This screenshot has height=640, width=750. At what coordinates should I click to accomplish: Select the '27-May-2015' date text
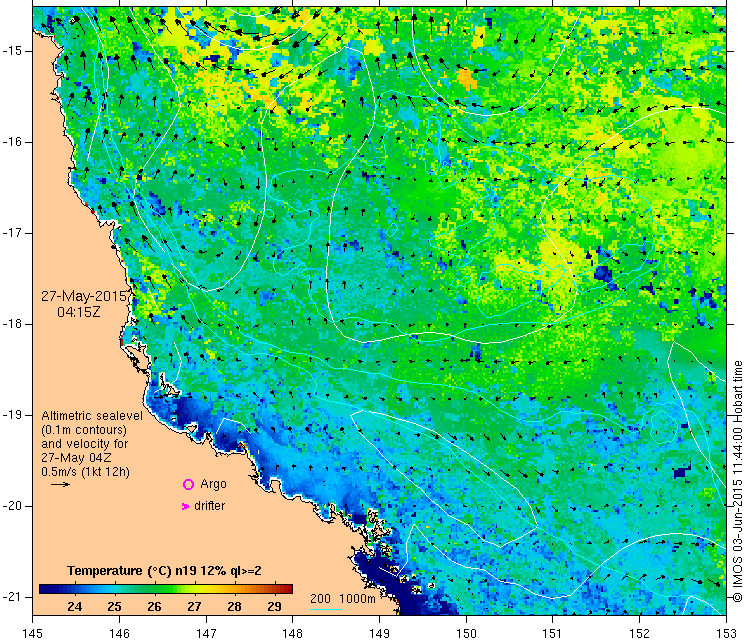click(x=83, y=296)
